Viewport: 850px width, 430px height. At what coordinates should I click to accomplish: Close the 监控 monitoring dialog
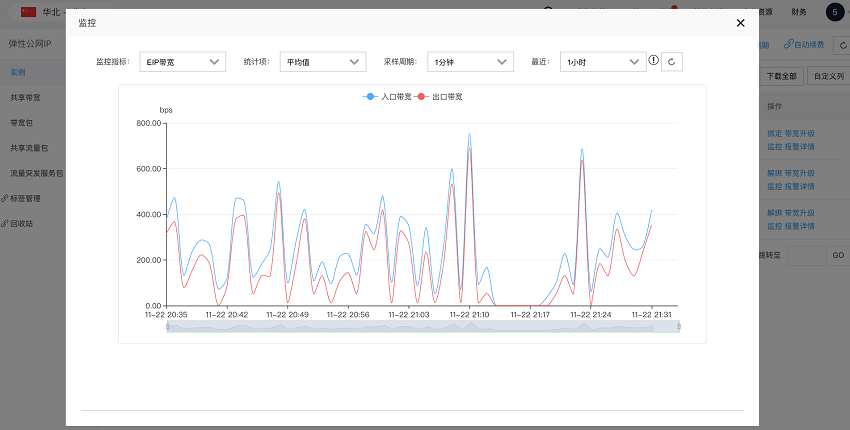740,23
